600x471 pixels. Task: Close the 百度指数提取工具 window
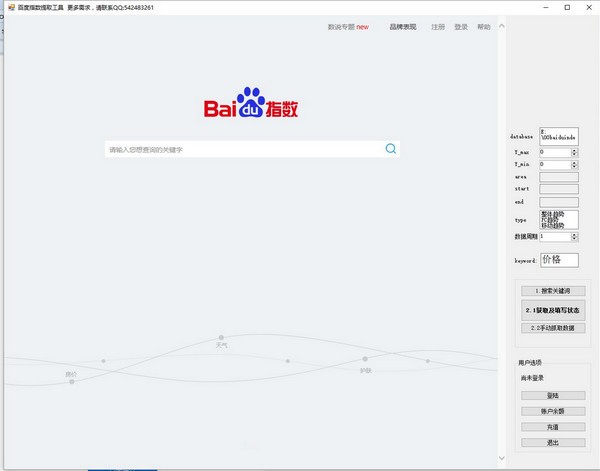589,7
